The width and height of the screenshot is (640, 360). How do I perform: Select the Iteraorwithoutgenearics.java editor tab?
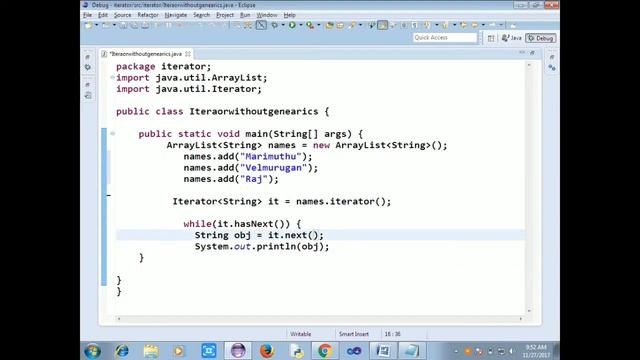tap(145, 54)
